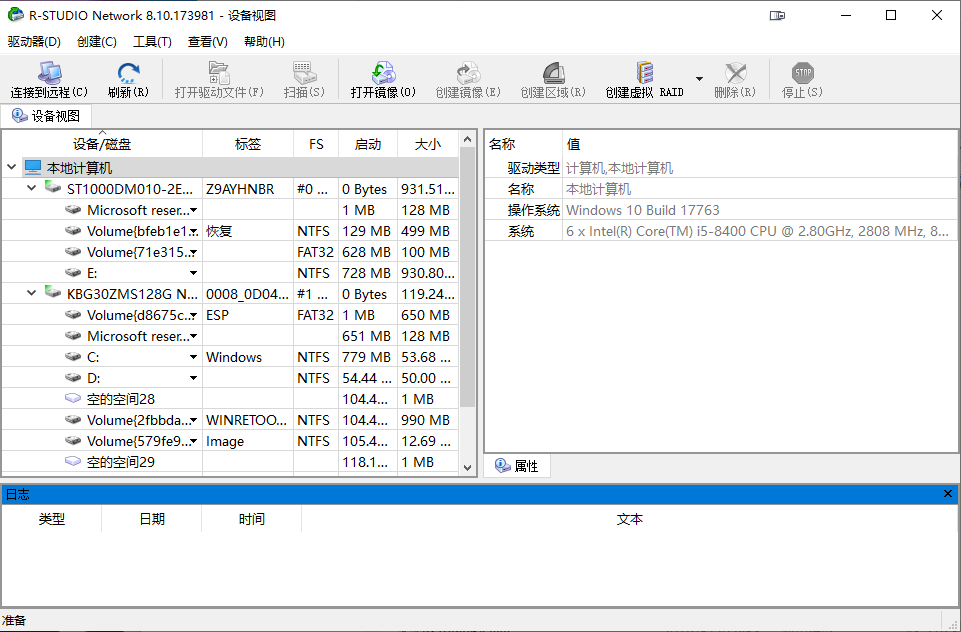Click the R-STUDIO app icon in the title bar
961x632 pixels.
15,15
